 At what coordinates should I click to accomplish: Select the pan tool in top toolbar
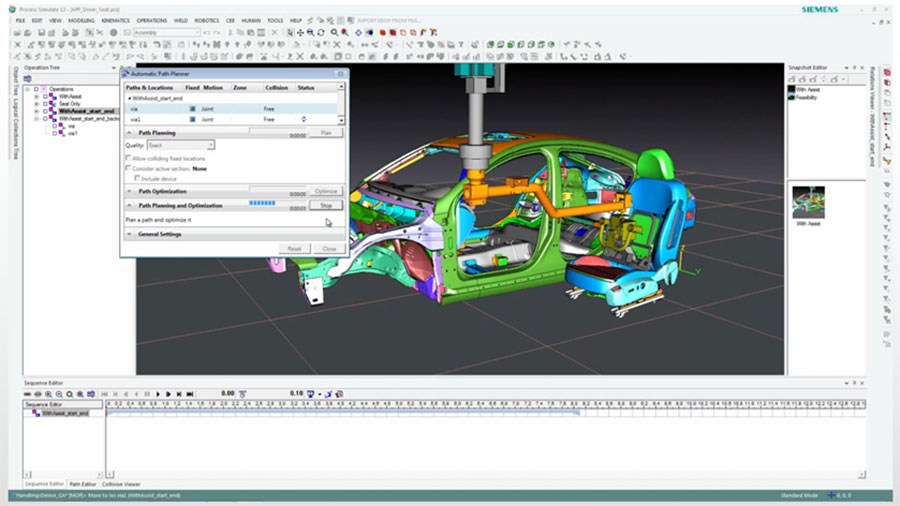300,32
